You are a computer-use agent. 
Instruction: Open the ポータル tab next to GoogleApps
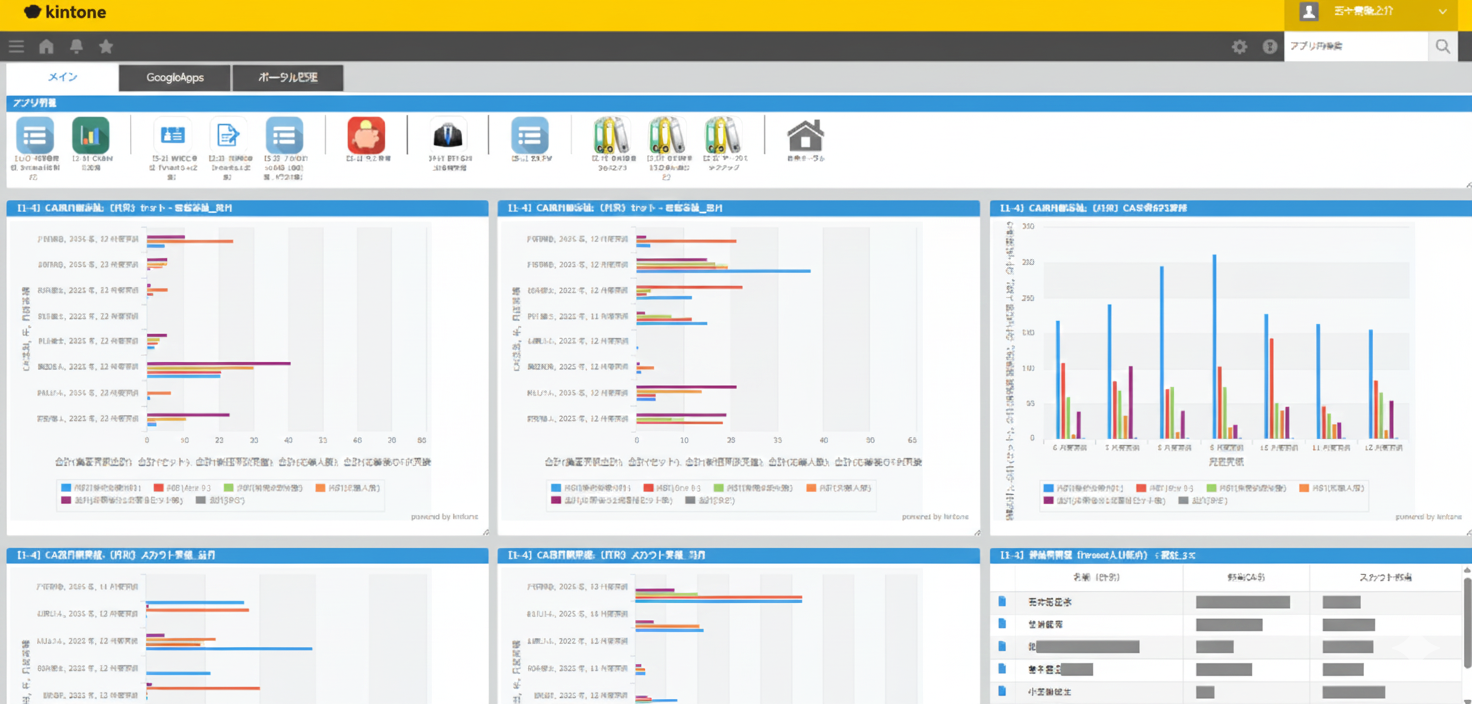click(288, 78)
